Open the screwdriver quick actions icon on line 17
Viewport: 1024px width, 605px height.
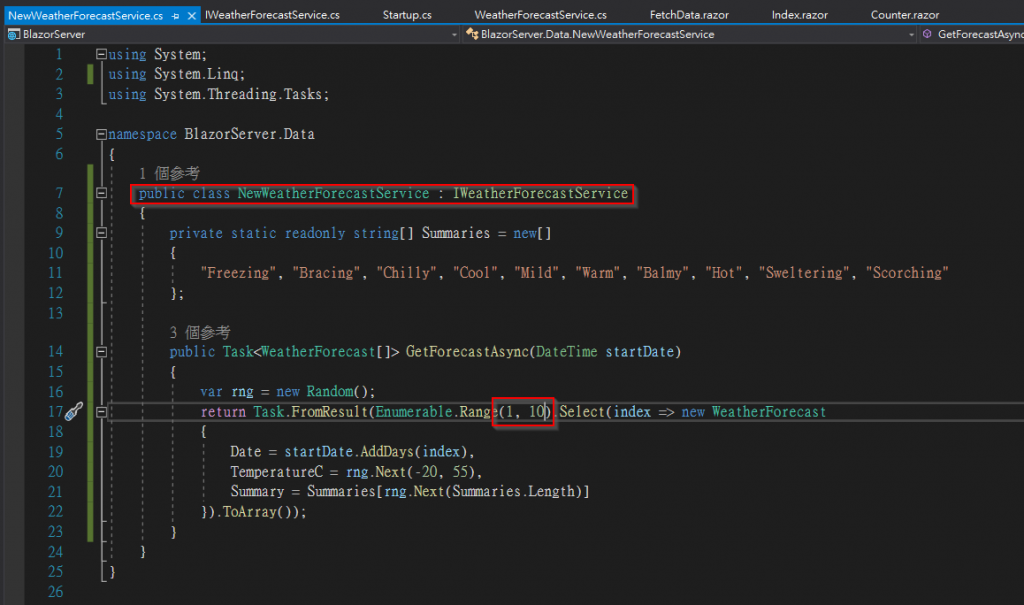point(74,411)
